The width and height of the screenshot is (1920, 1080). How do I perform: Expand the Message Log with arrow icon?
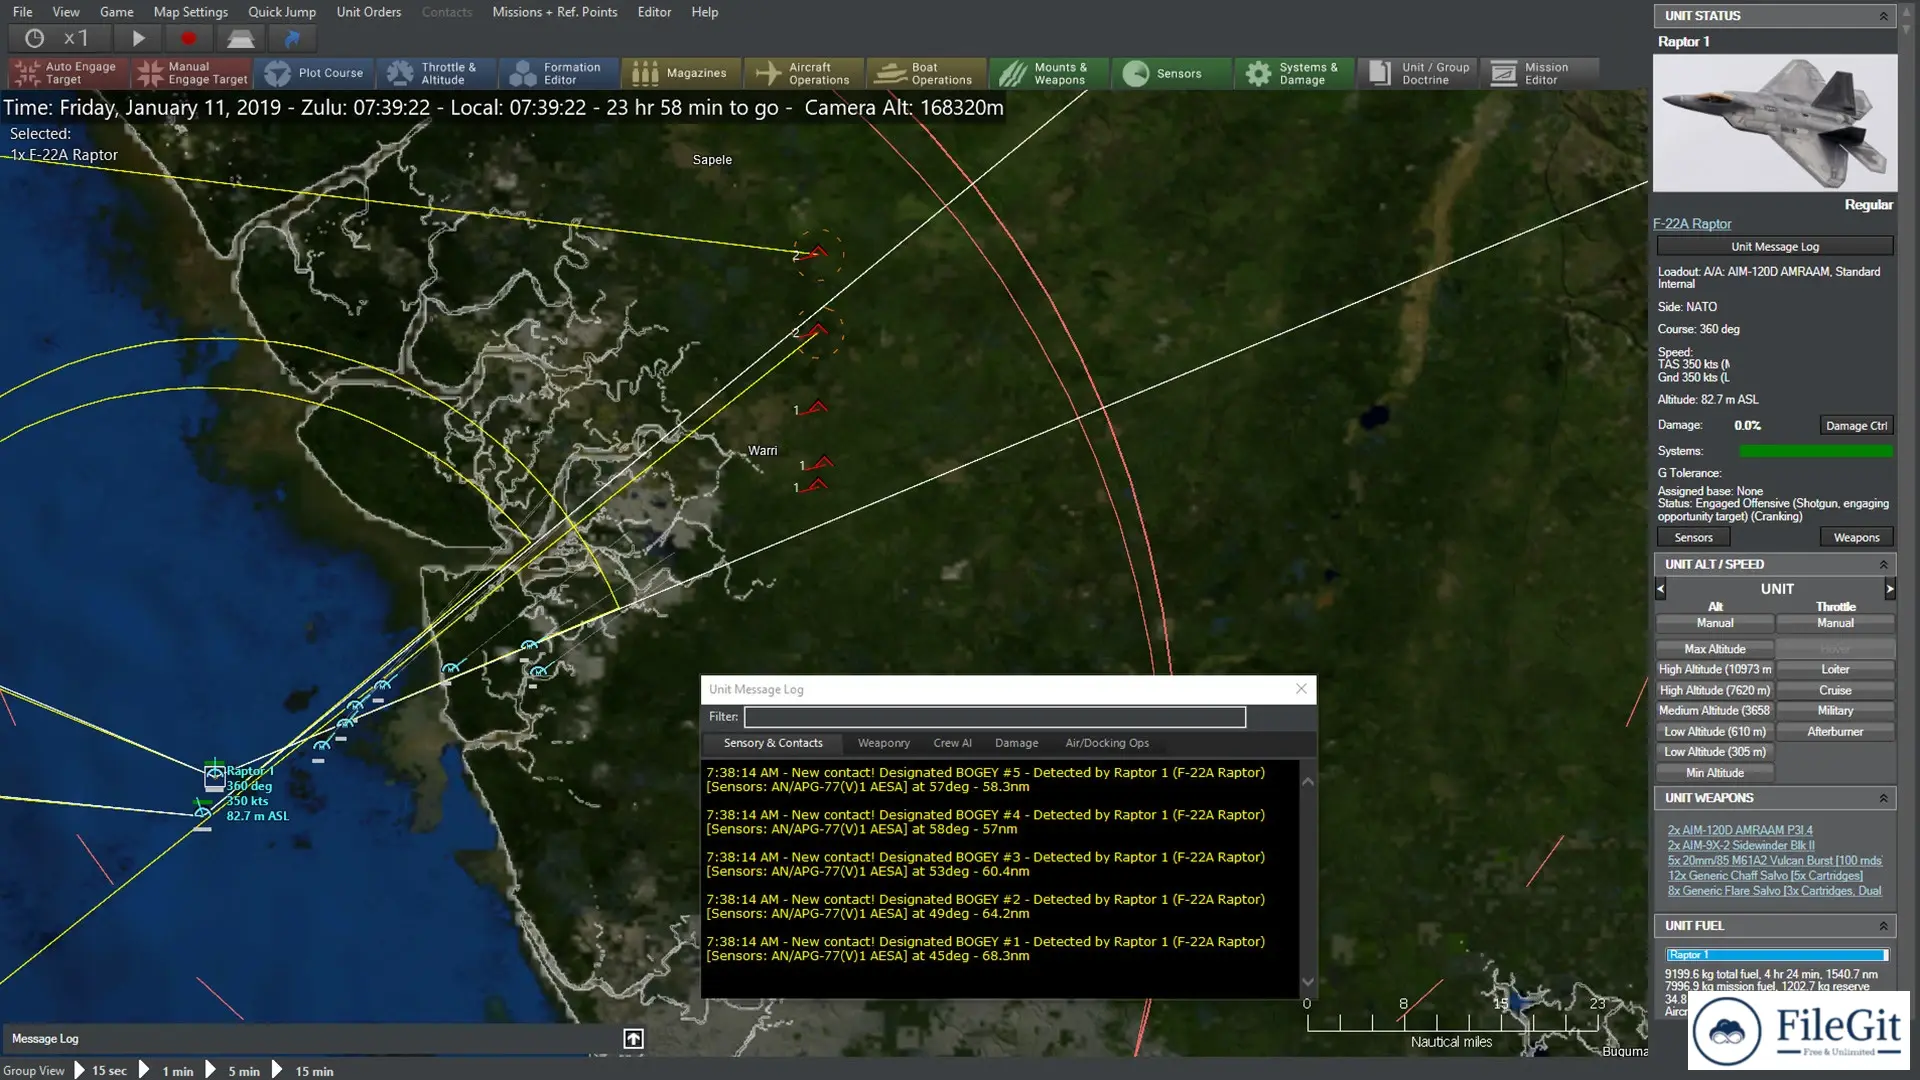pos(633,1039)
